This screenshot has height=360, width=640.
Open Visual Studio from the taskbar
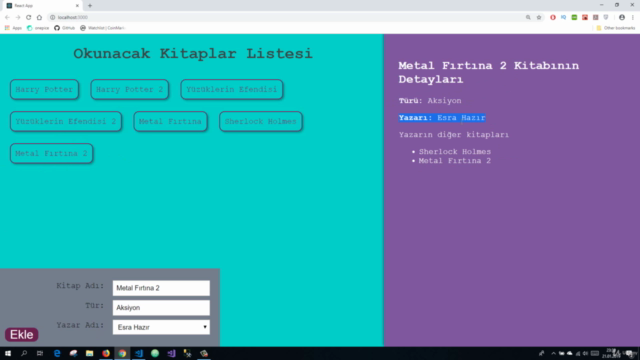[x=171, y=353]
